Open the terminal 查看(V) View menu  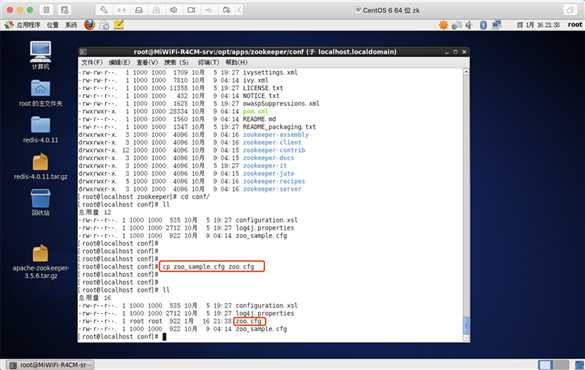point(147,62)
